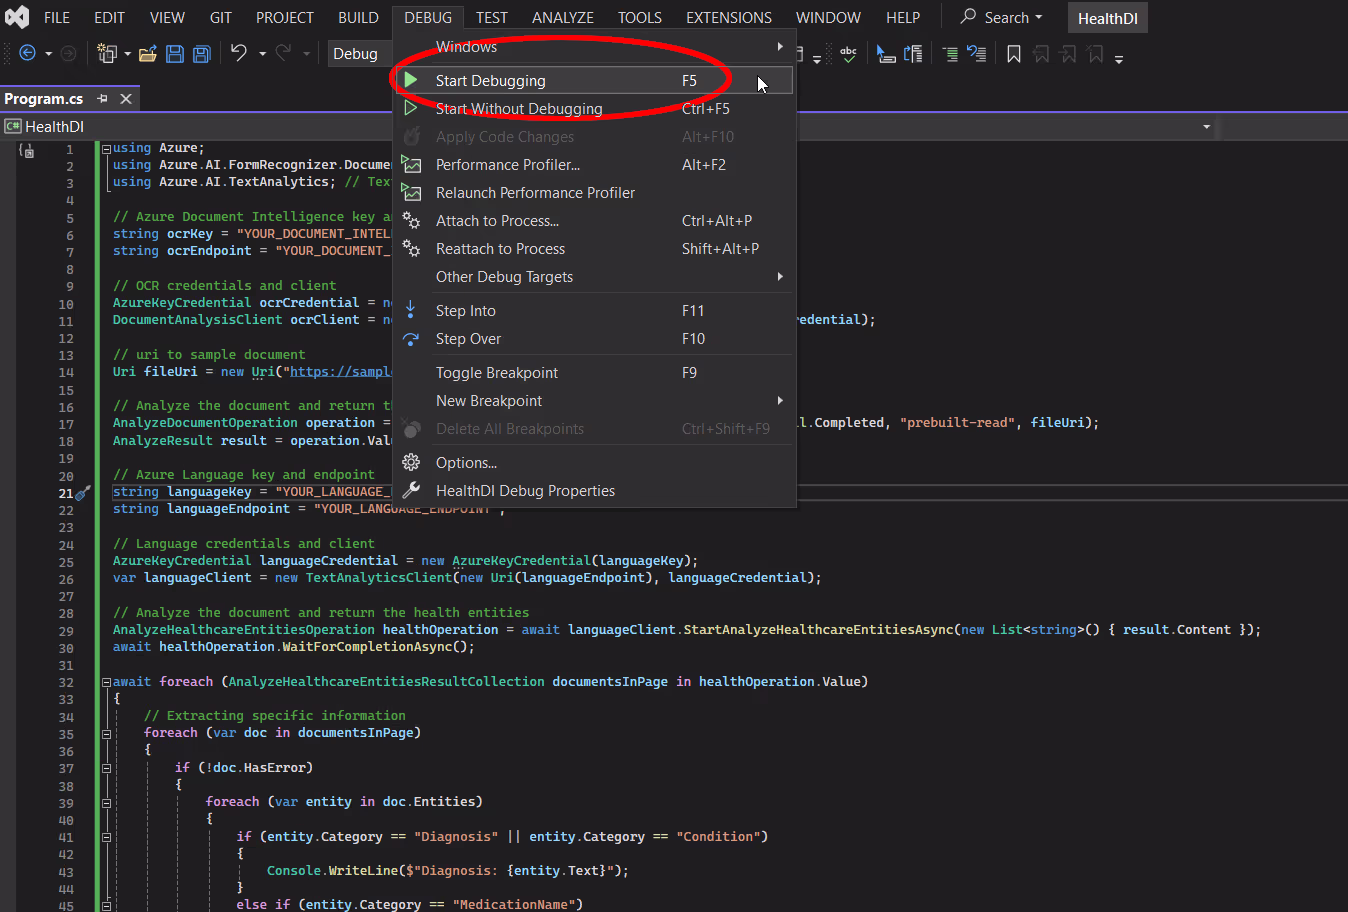Click the Open File folder icon
This screenshot has width=1348, height=912.
pos(148,53)
